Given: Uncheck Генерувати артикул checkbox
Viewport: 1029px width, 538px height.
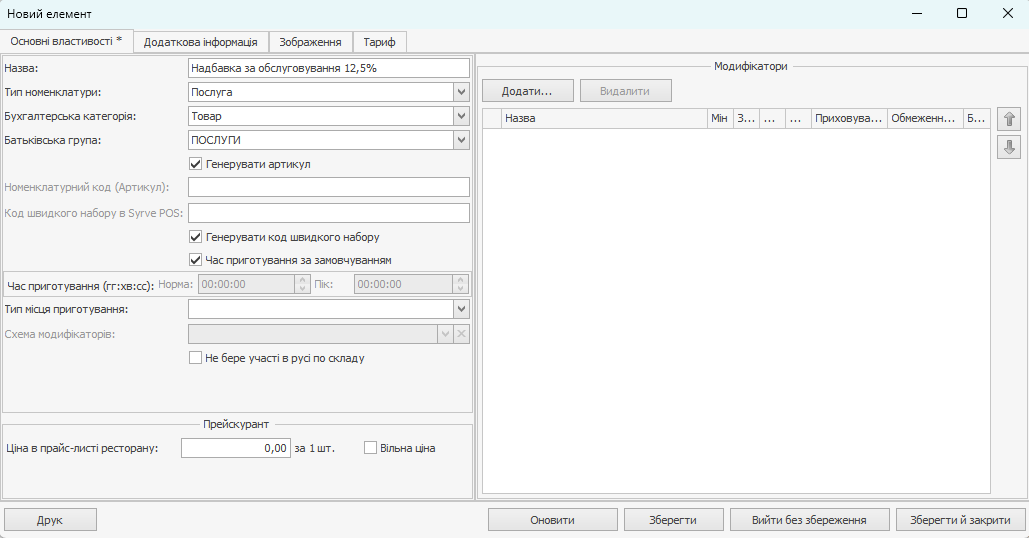Looking at the screenshot, I should (196, 164).
